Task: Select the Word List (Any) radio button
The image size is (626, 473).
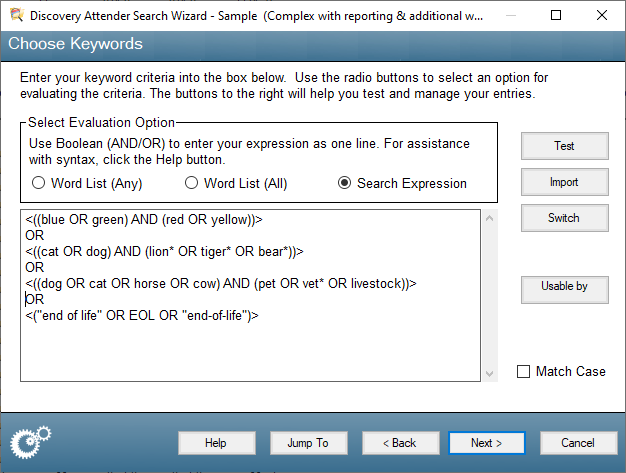Action: click(x=39, y=183)
